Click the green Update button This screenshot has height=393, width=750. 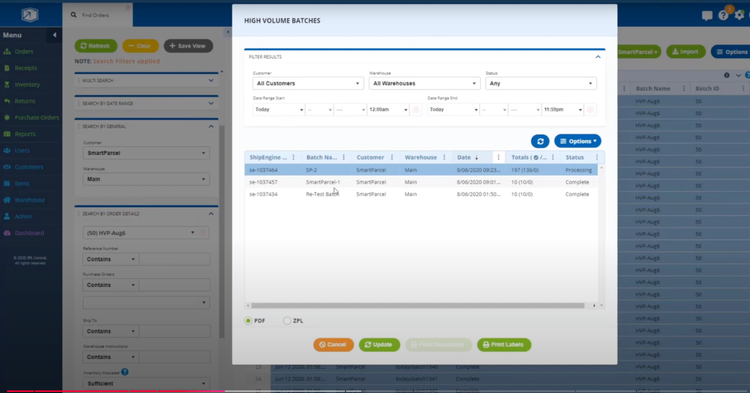pos(379,345)
